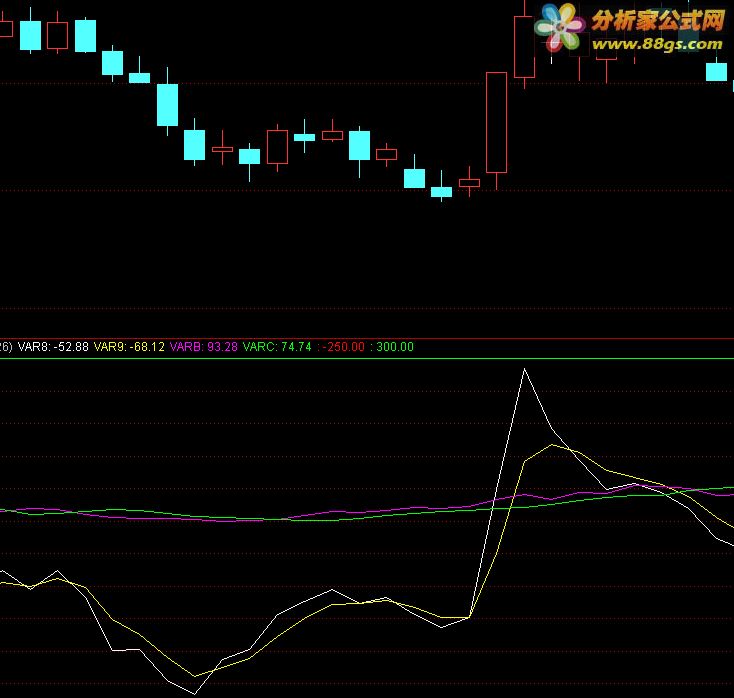Select the VAR8 indicator value label
Screen dimensions: 734x698
pyautogui.click(x=53, y=347)
